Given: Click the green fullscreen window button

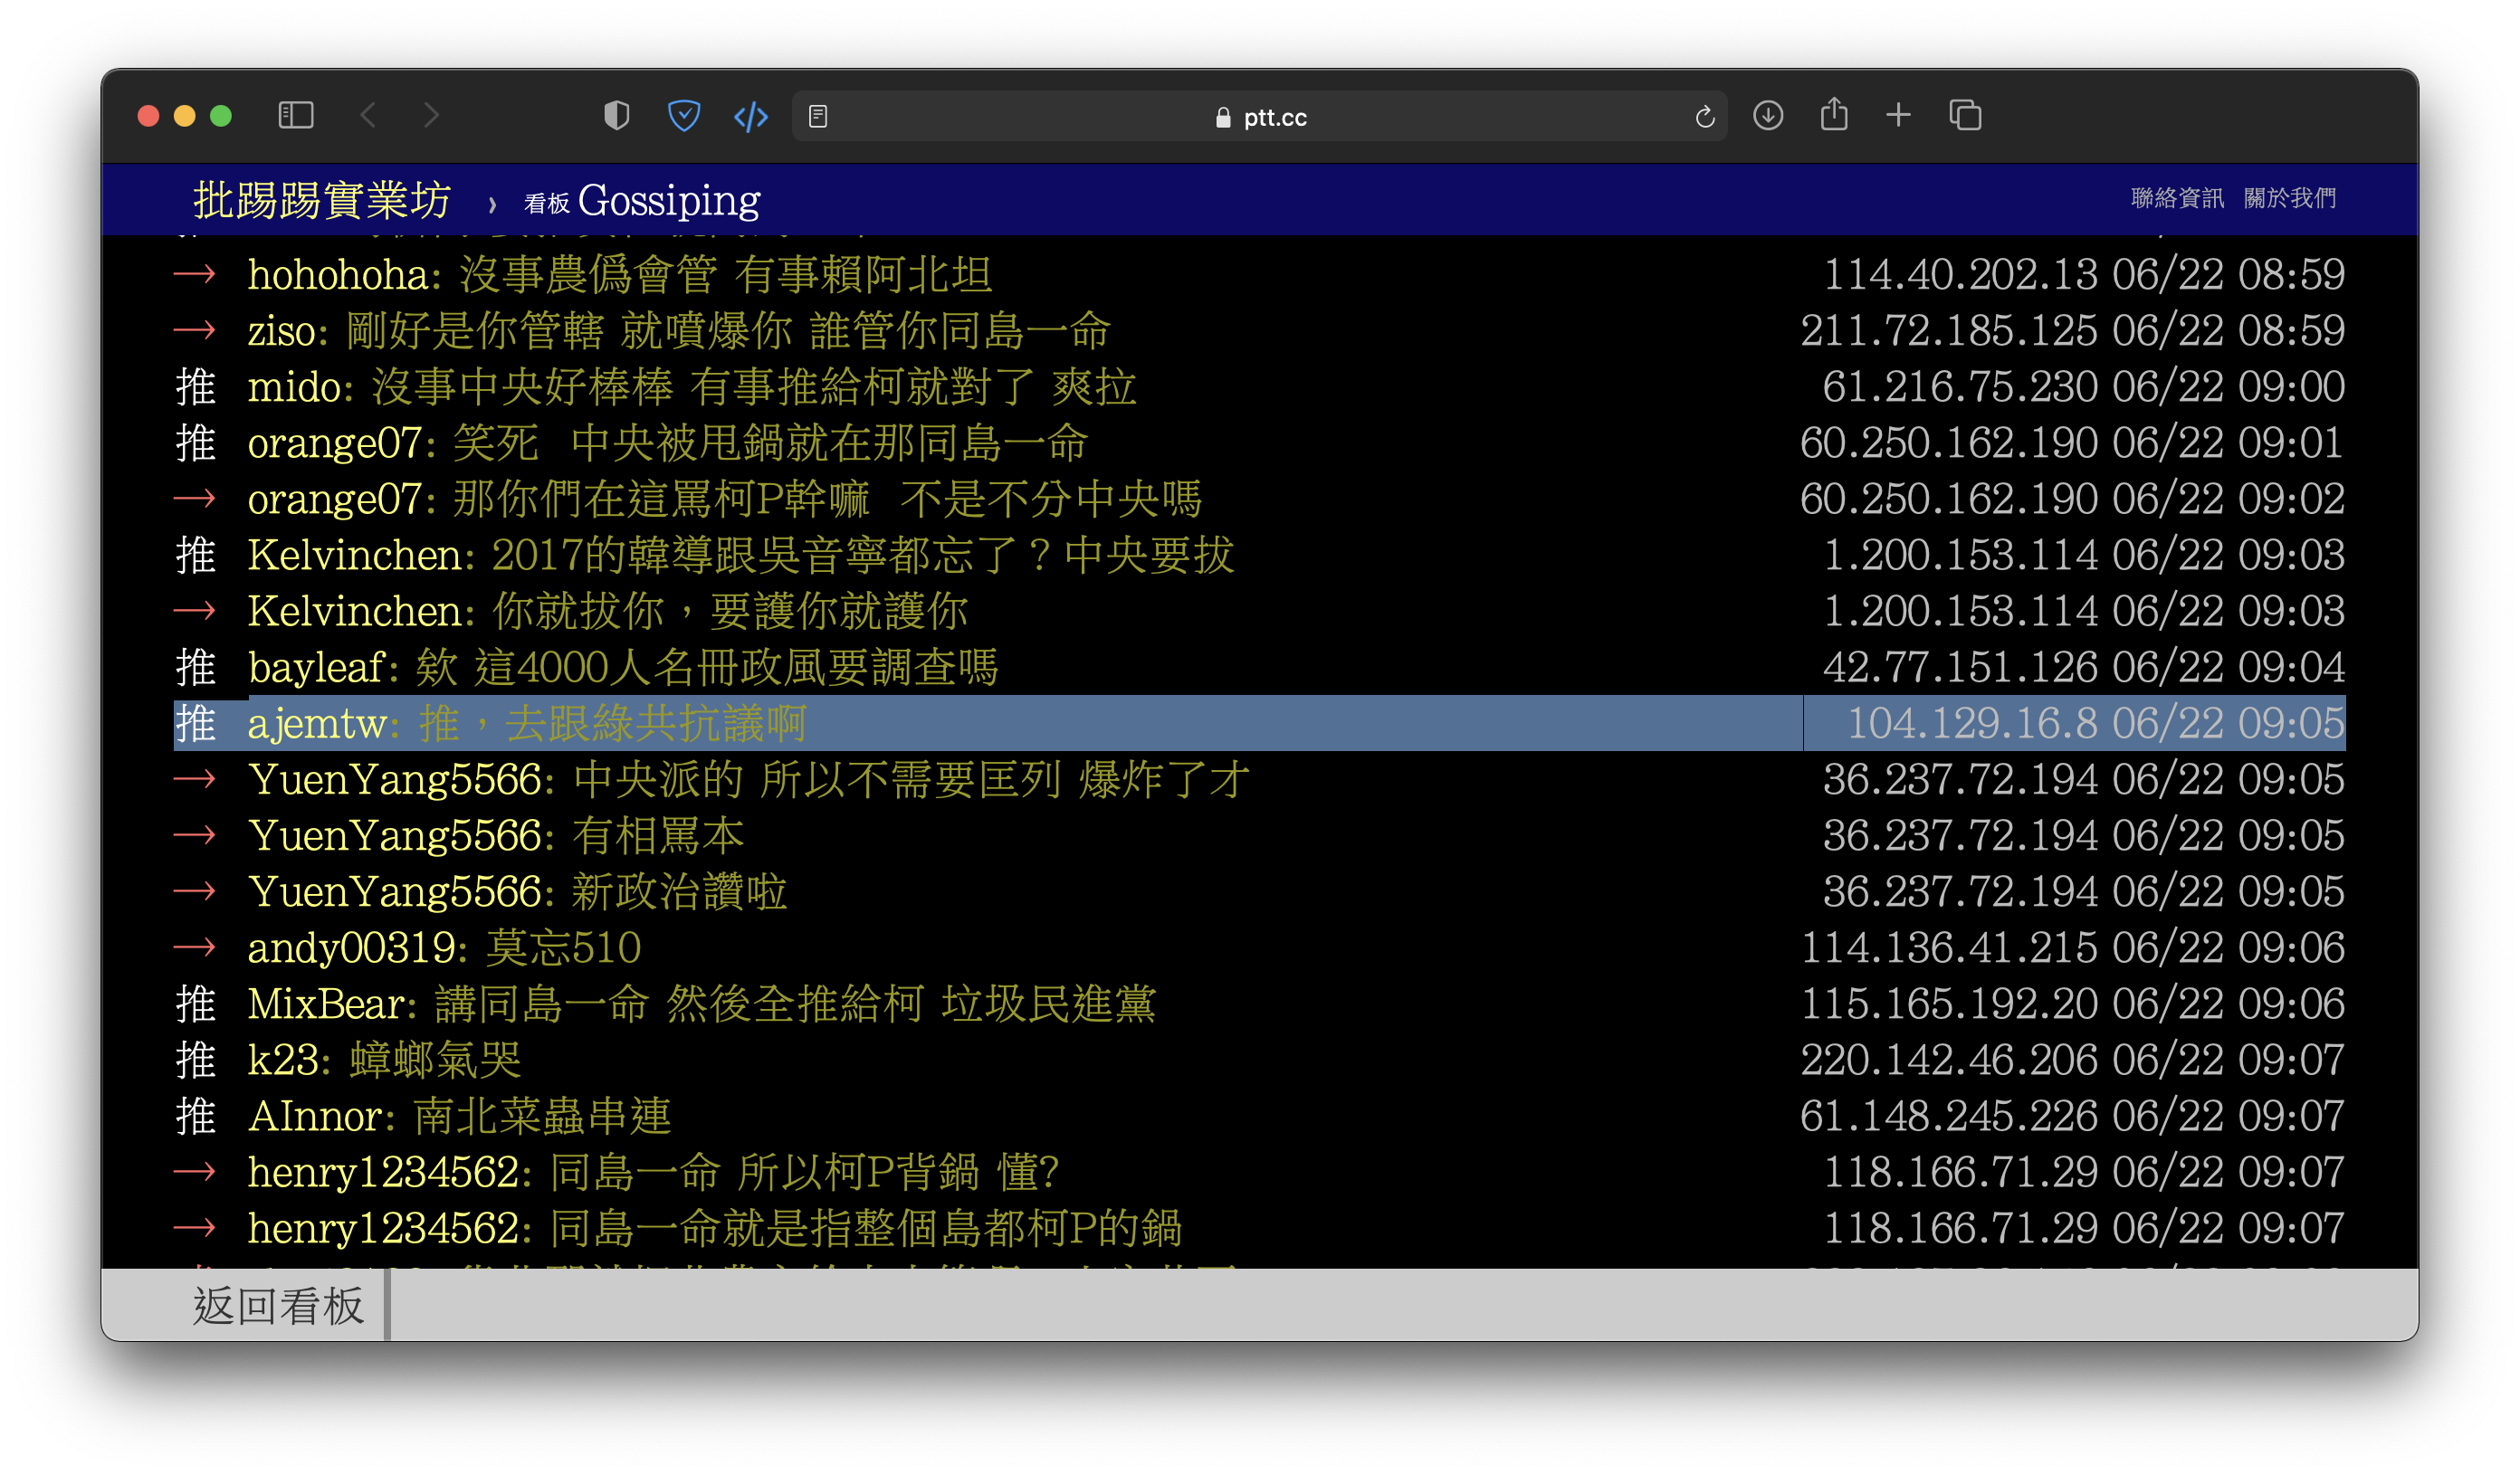Looking at the screenshot, I should [221, 116].
